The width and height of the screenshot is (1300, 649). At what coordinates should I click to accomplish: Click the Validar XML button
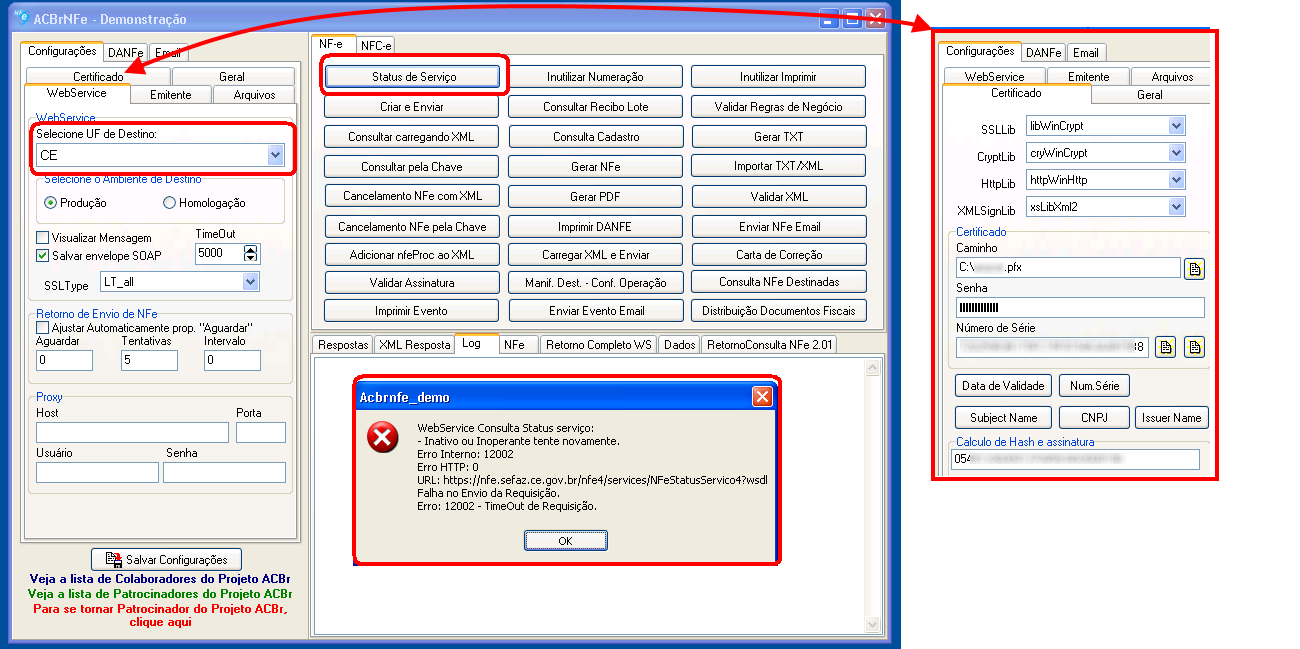point(779,197)
